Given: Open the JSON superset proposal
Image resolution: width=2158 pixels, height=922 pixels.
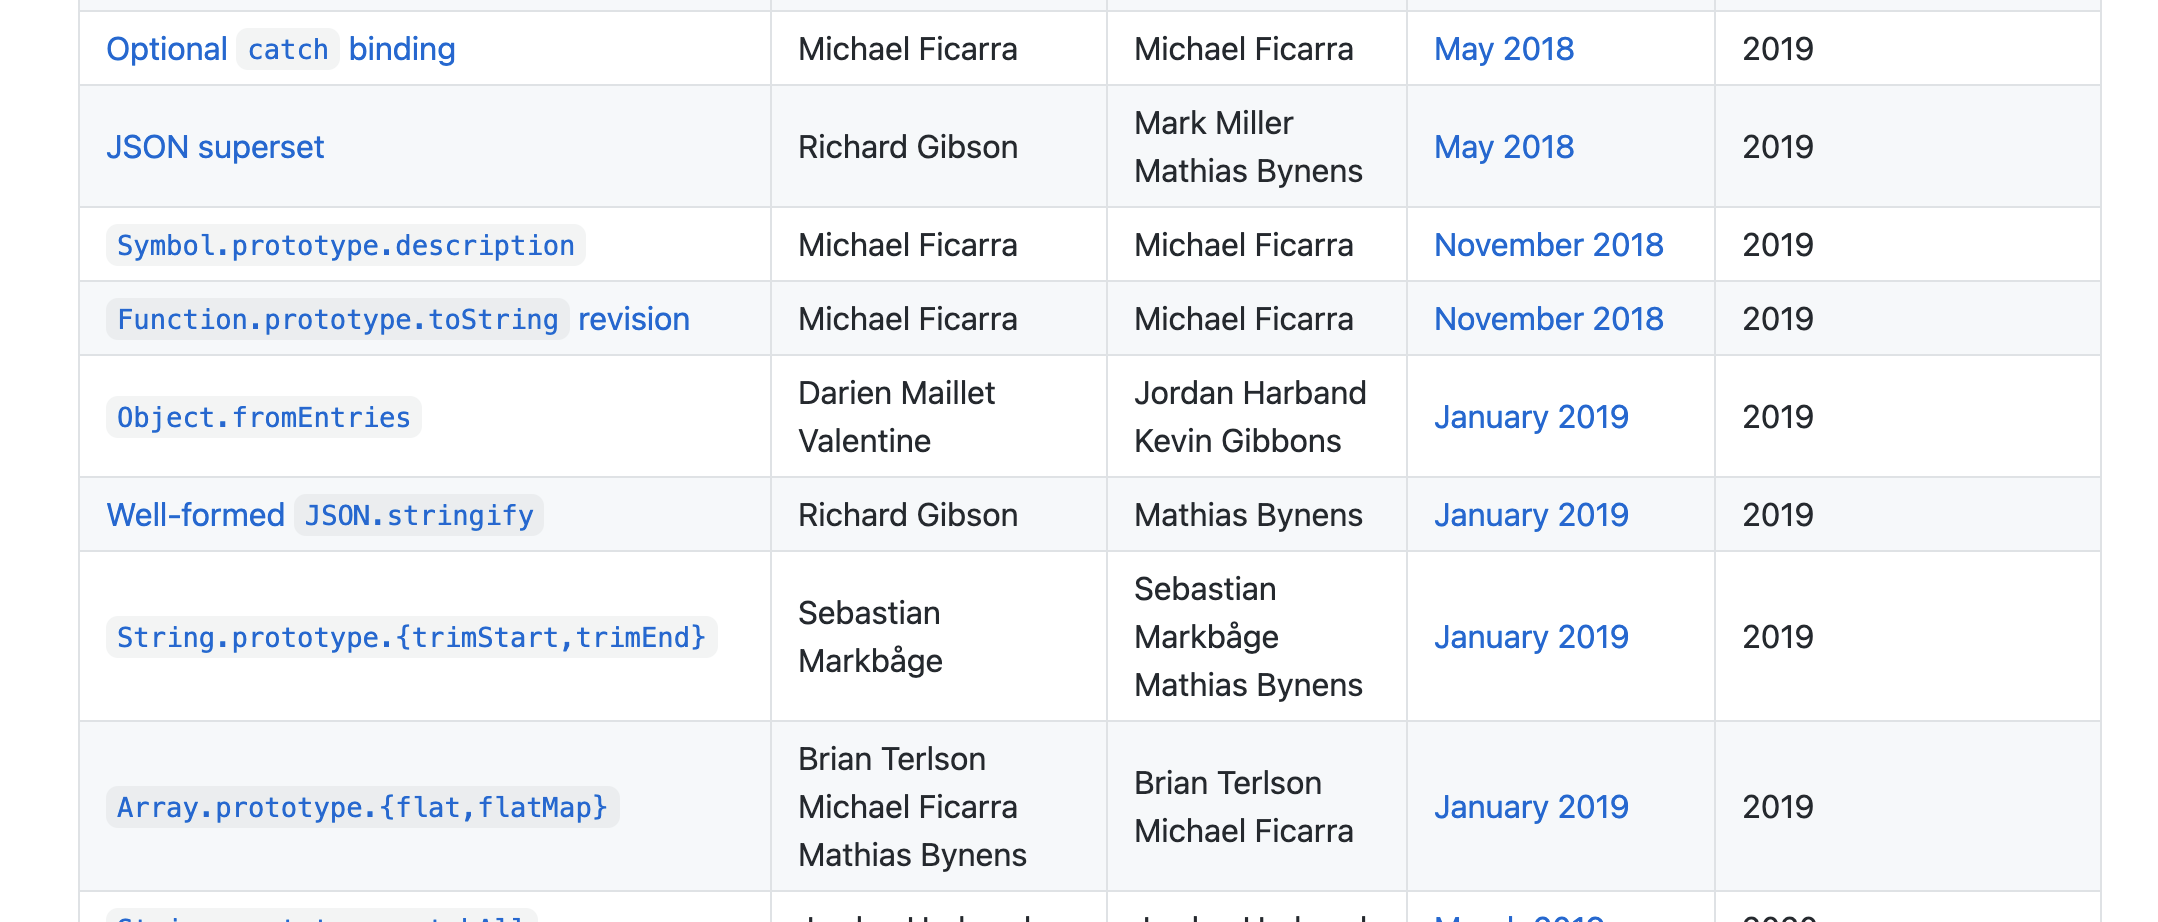Looking at the screenshot, I should coord(215,147).
